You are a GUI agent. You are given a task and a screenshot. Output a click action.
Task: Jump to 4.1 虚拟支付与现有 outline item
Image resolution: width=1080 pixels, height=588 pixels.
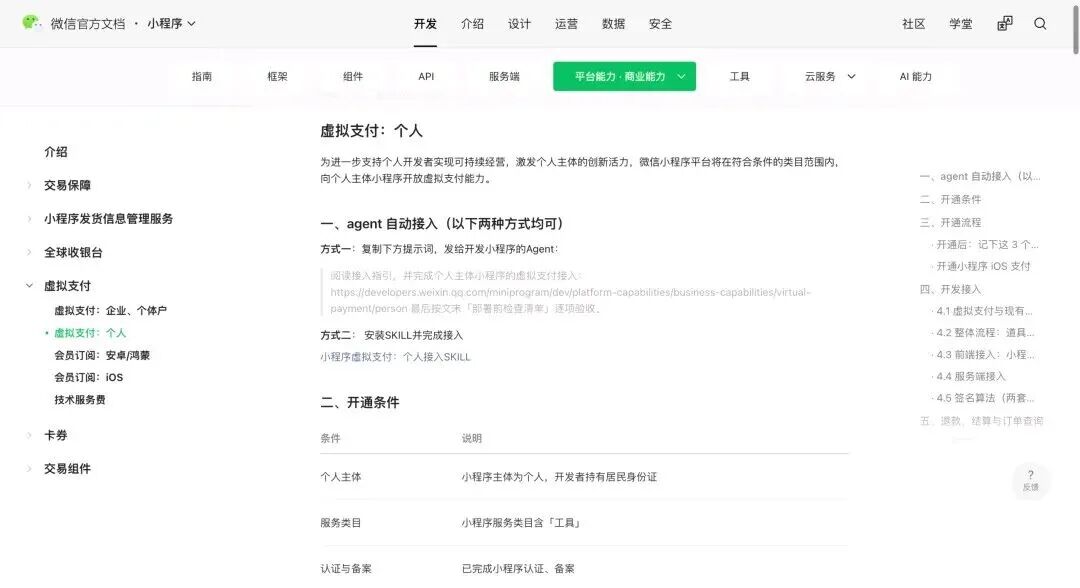984,311
